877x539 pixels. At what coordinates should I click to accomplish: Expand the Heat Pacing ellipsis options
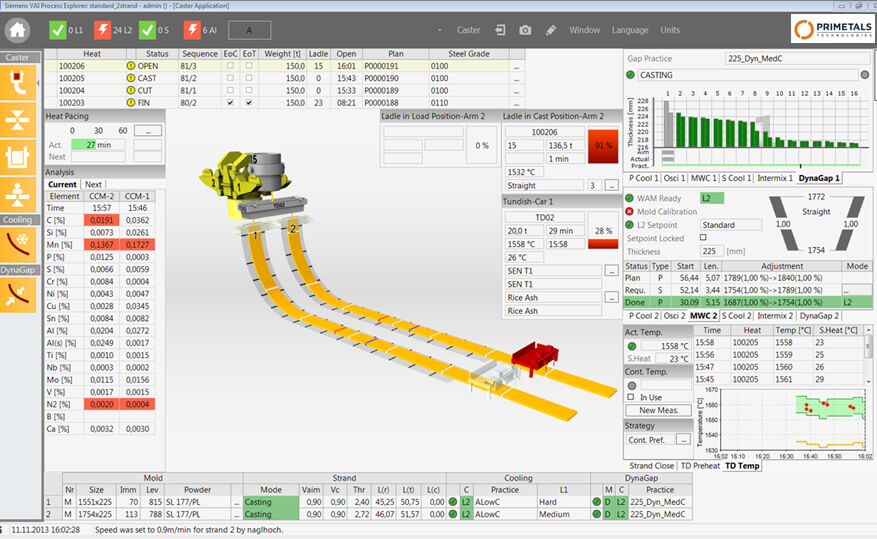pyautogui.click(x=147, y=131)
